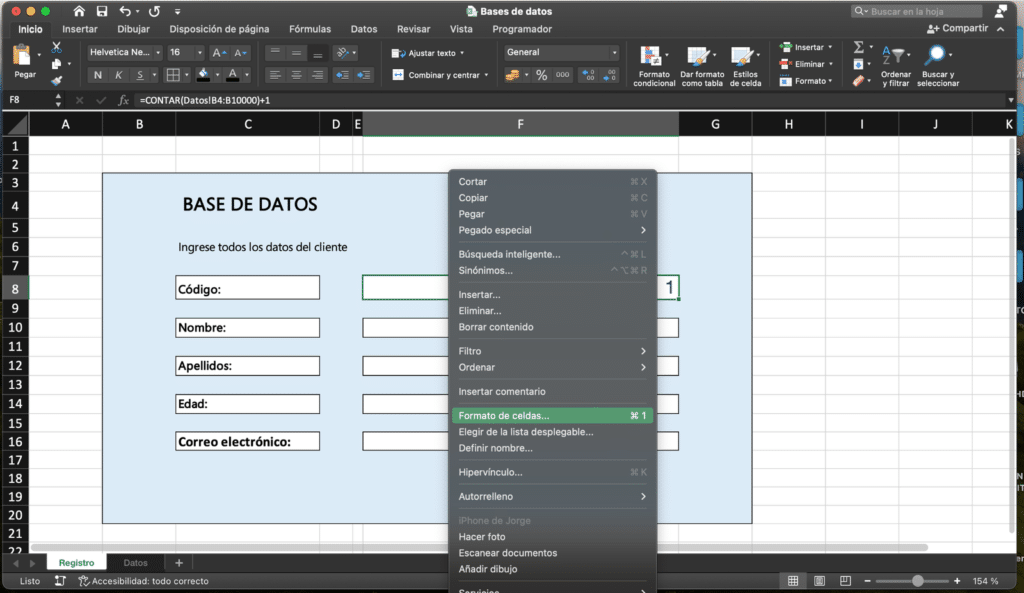The height and width of the screenshot is (593, 1024).
Task: Increase font size with the larger A icon
Action: [219, 53]
